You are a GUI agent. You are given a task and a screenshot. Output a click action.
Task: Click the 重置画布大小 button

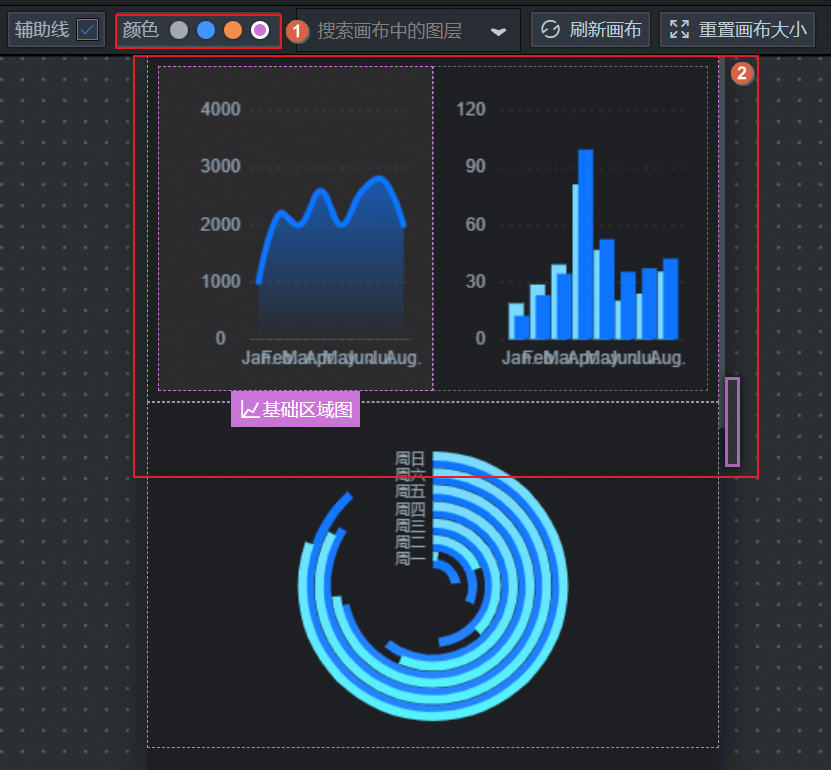[737, 30]
